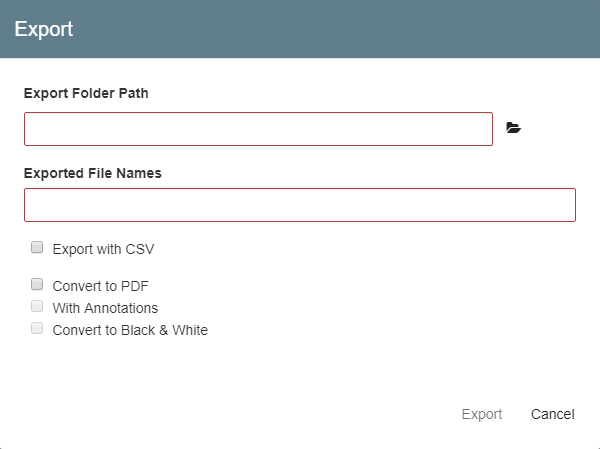Click the 'Export' dialog title text
The width and height of the screenshot is (600, 449).
click(43, 28)
